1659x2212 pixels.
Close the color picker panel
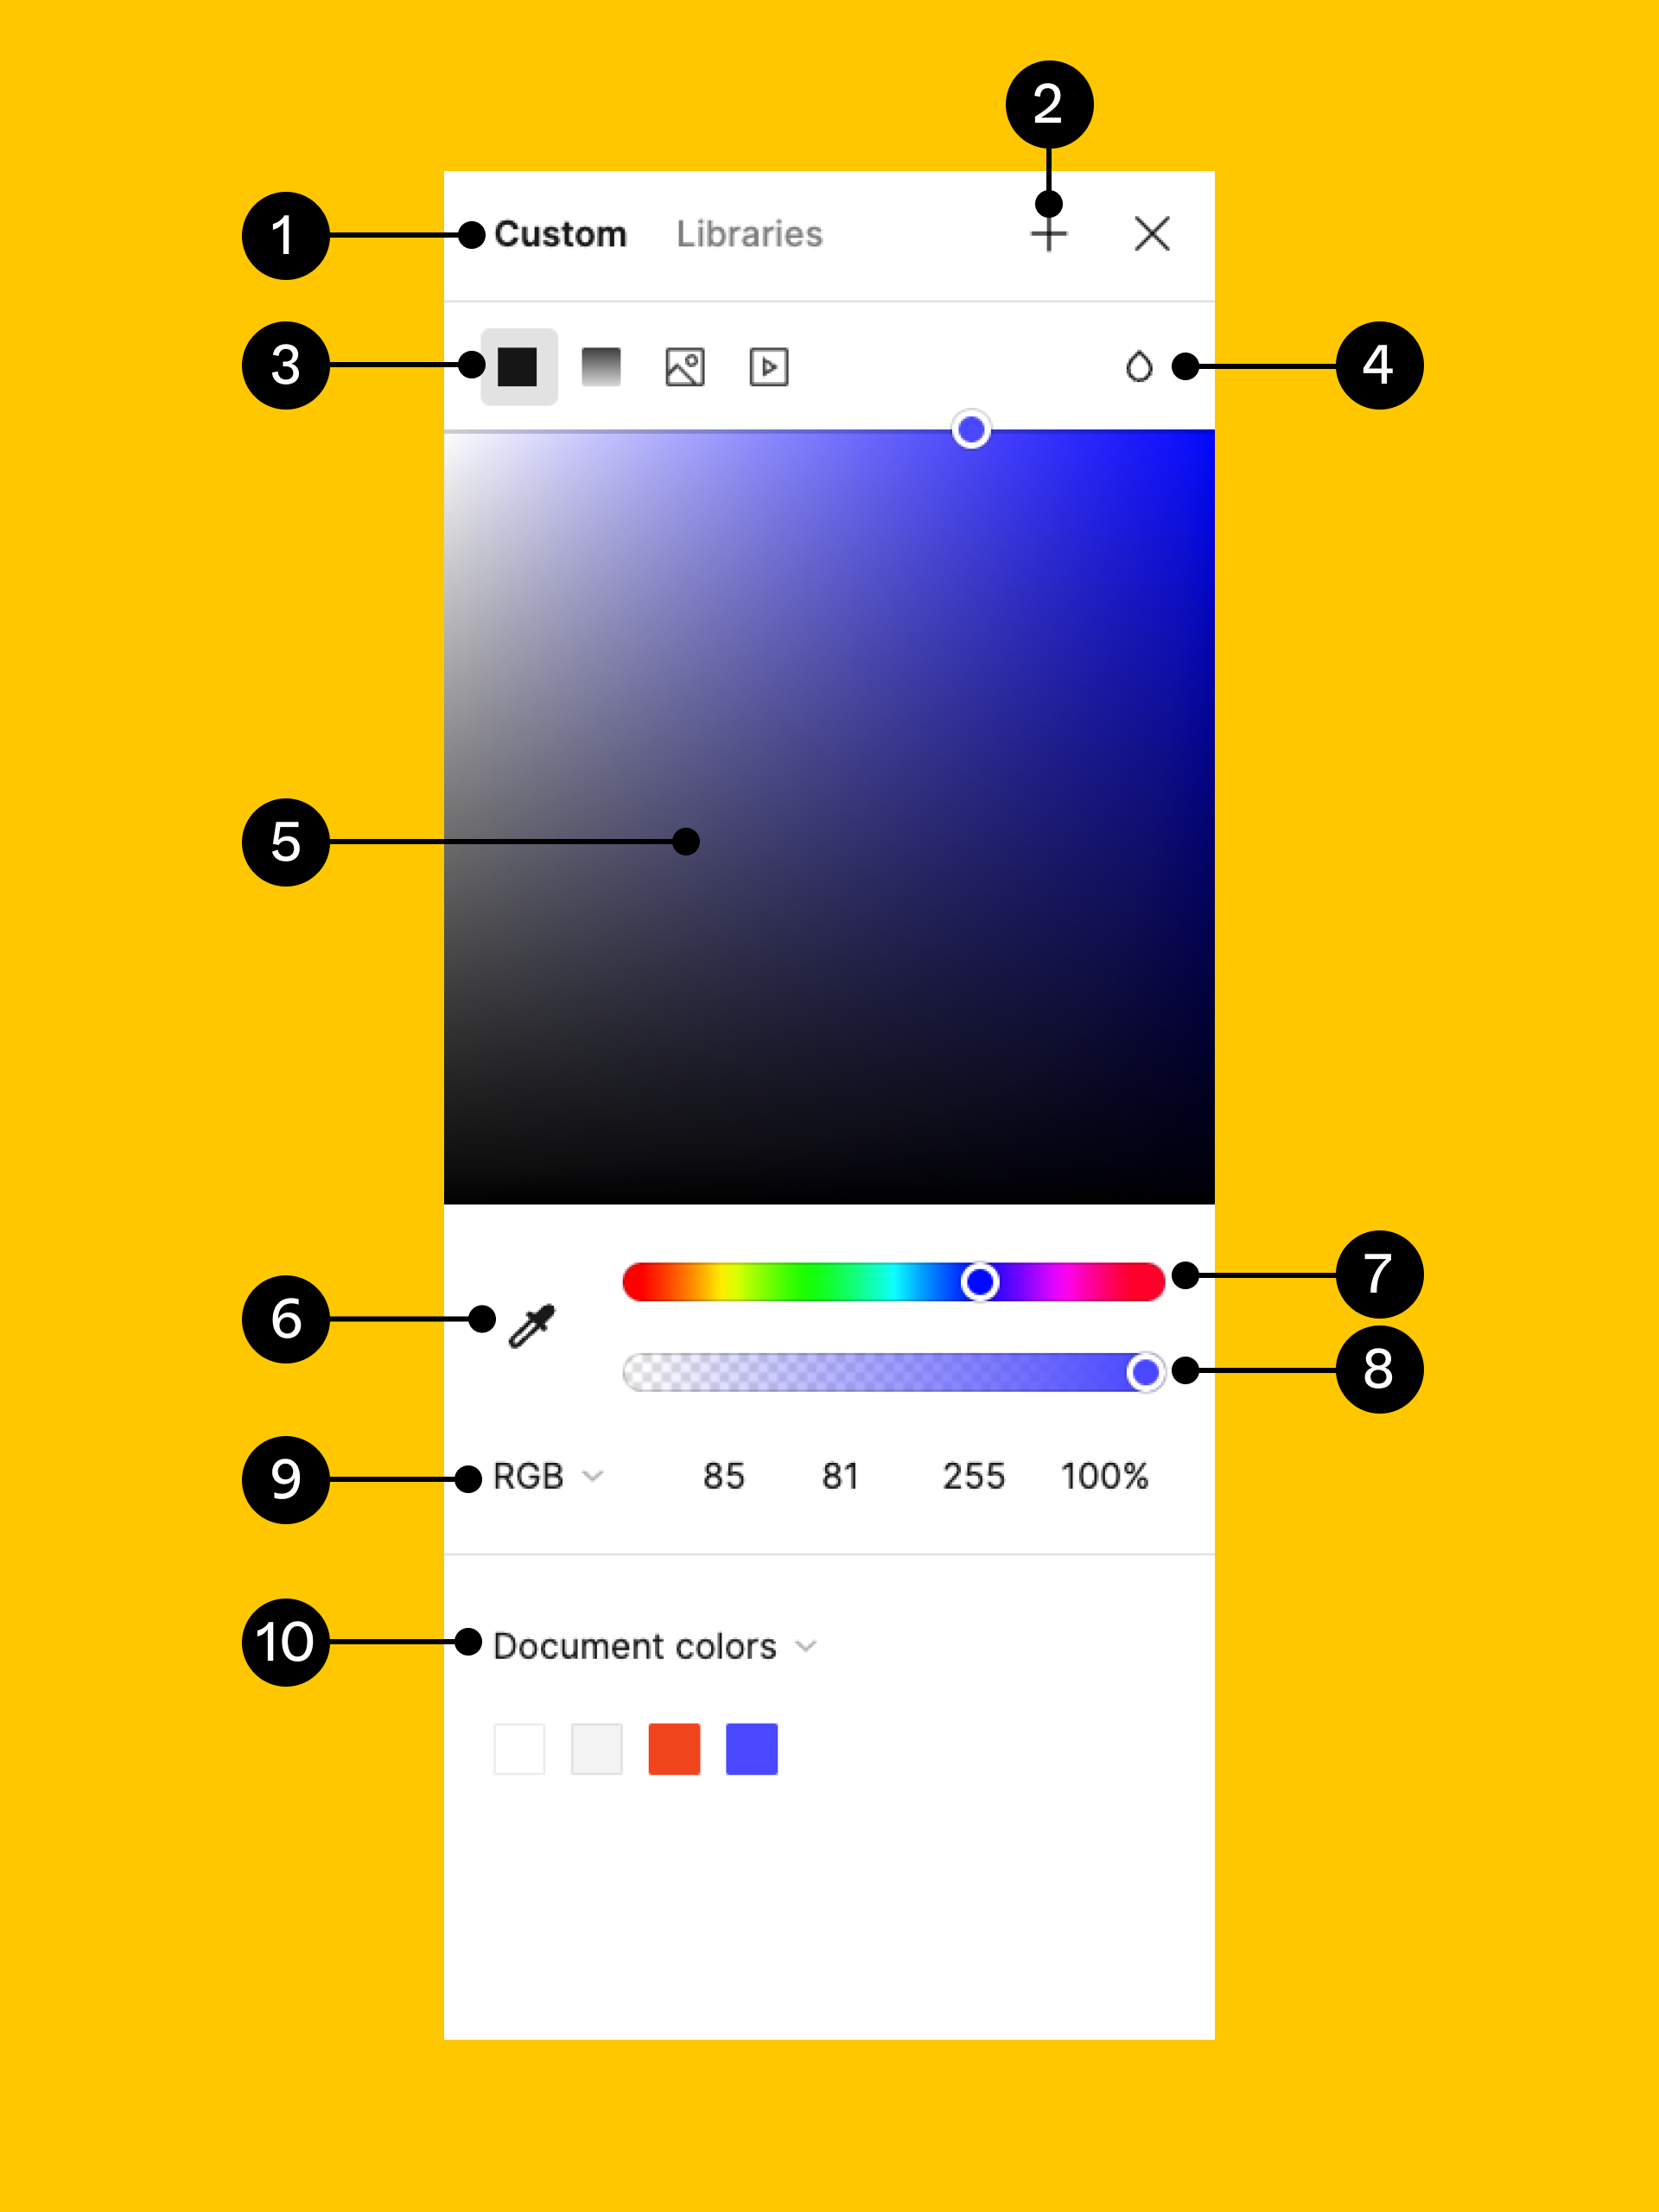[1150, 233]
